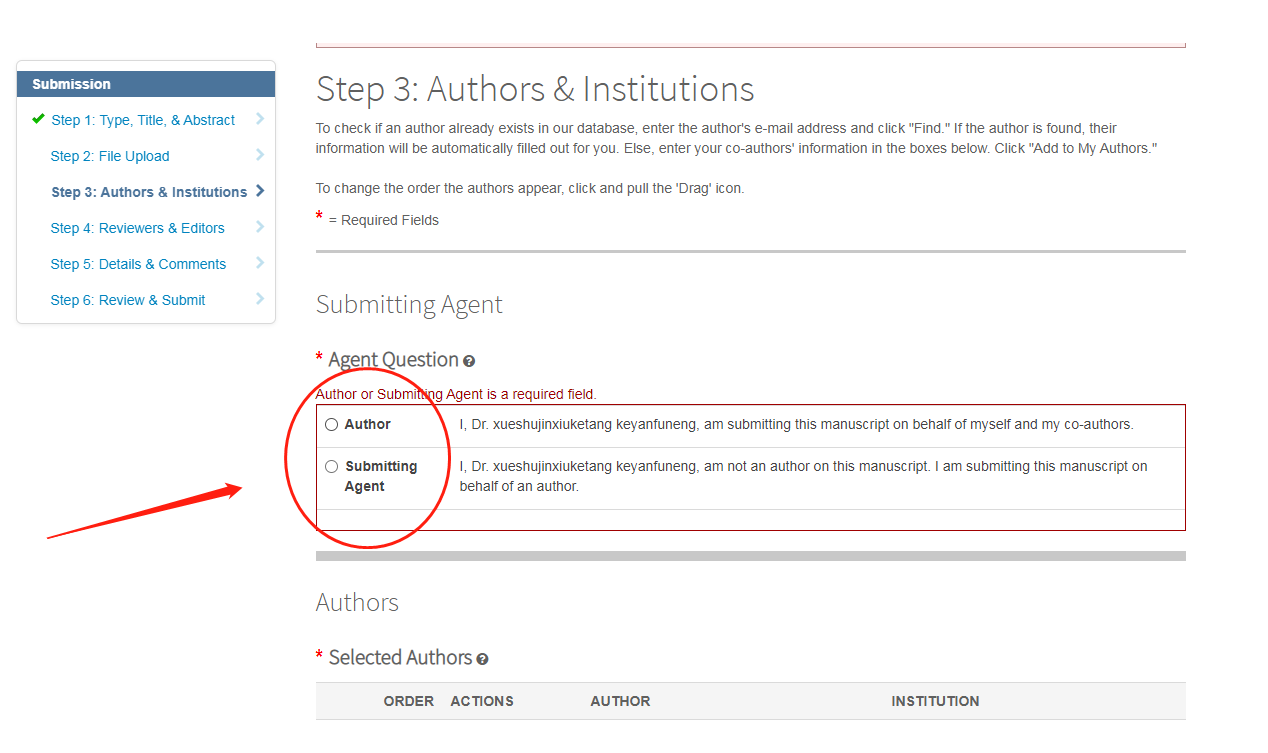Go to Step 2: File Upload
The width and height of the screenshot is (1268, 753).
[110, 156]
